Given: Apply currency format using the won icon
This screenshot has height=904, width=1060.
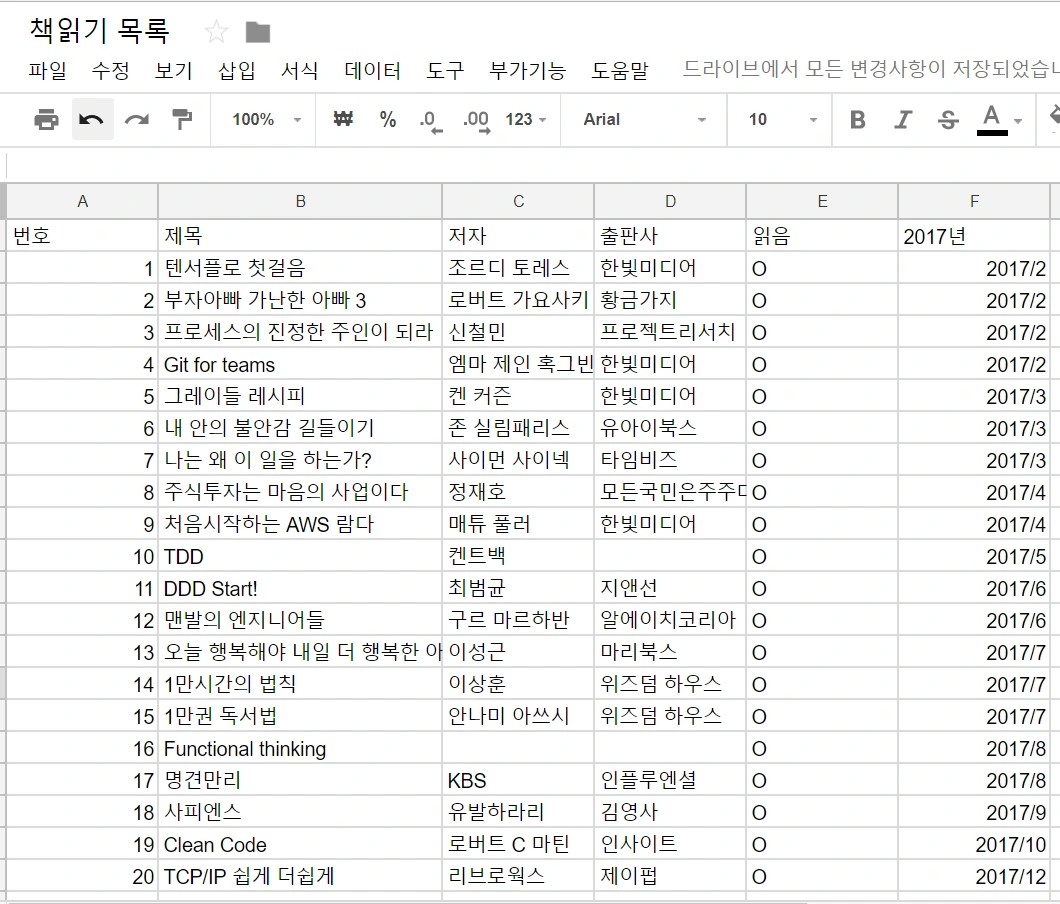Looking at the screenshot, I should [341, 119].
